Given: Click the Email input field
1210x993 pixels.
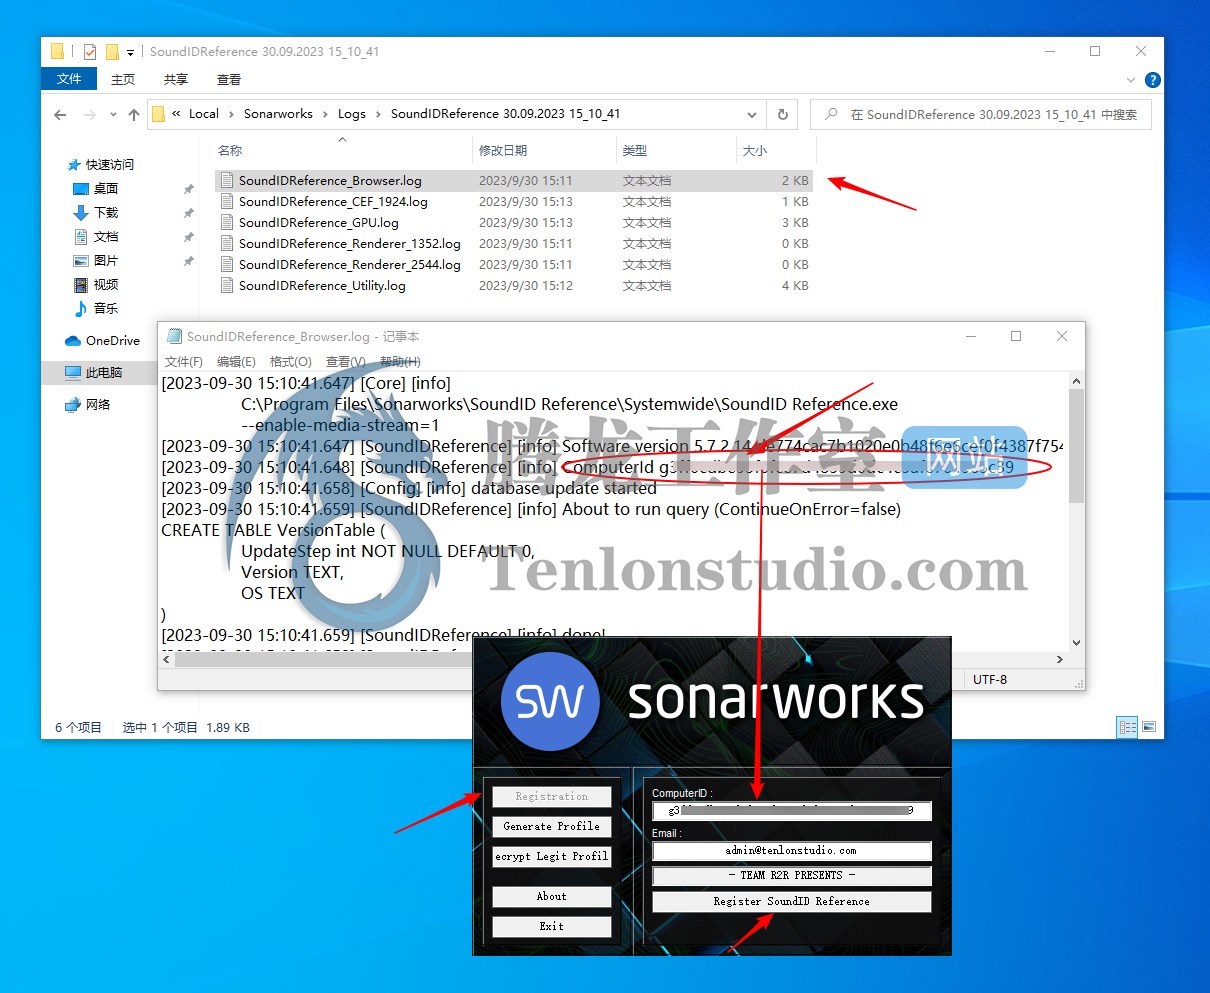Looking at the screenshot, I should (792, 851).
